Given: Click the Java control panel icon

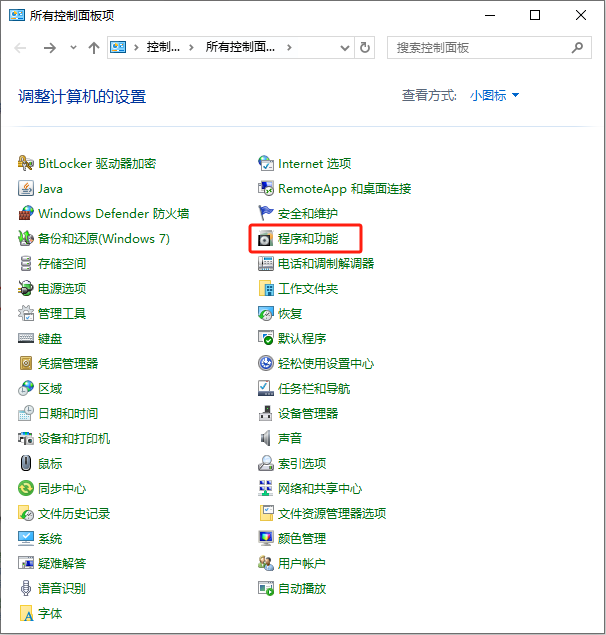Looking at the screenshot, I should 26,188.
